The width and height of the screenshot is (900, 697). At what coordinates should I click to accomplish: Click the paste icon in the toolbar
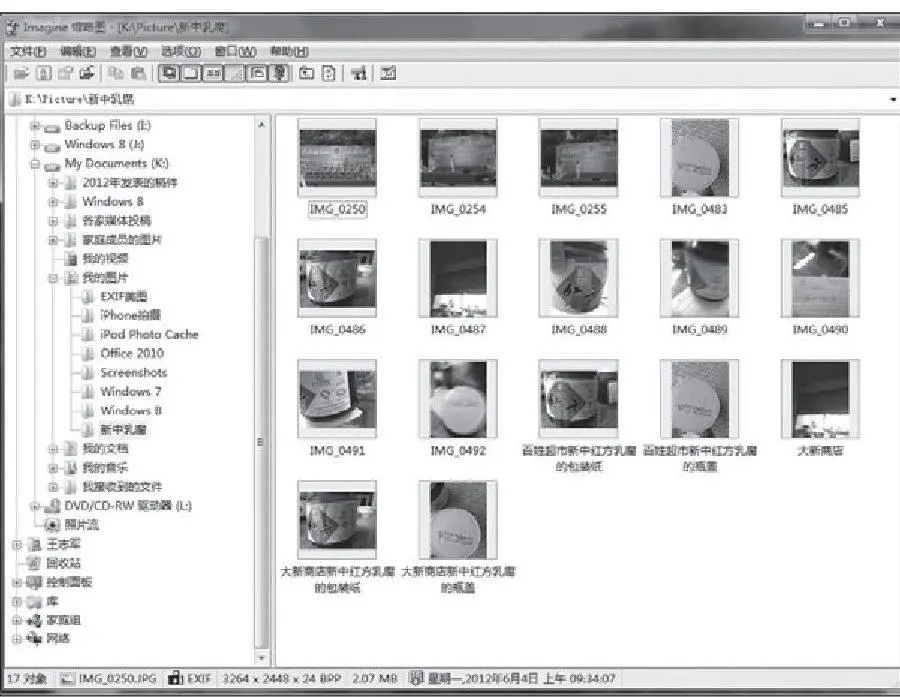(136, 73)
